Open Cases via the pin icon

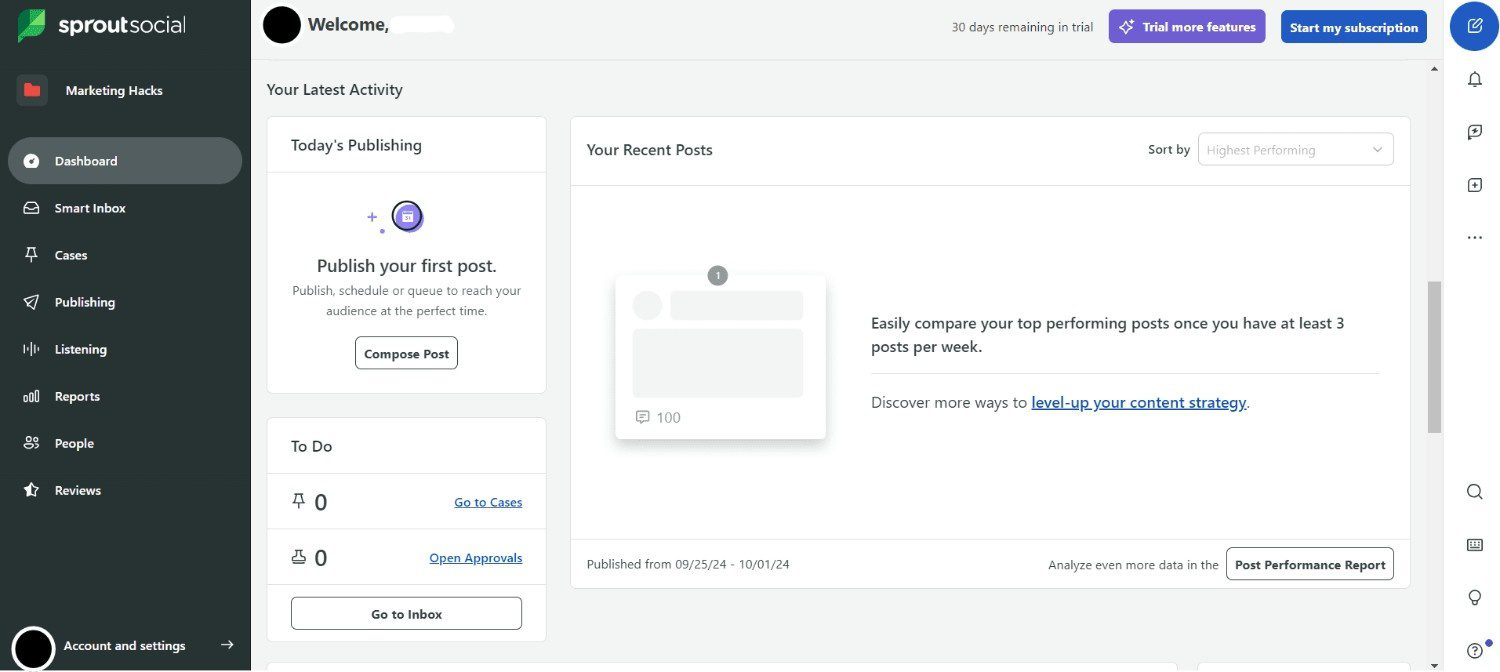point(31,255)
